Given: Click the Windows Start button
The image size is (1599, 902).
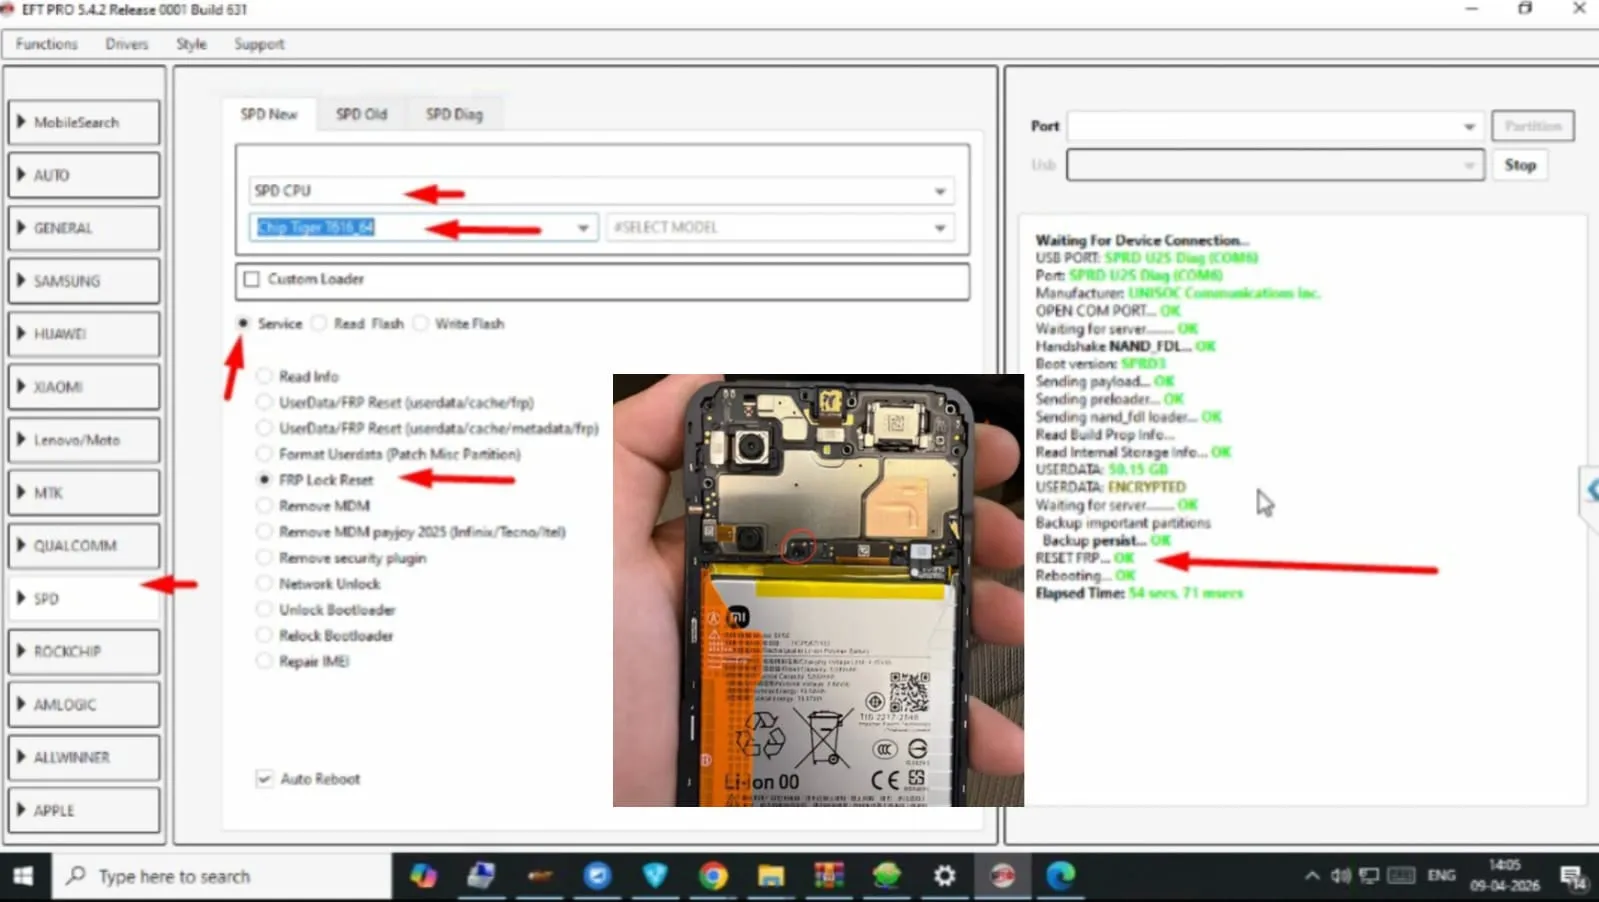Looking at the screenshot, I should point(23,877).
